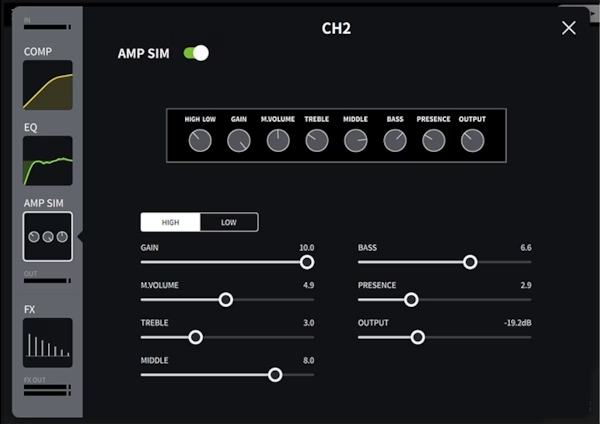The height and width of the screenshot is (424, 600).
Task: Close the CH2 settings dialog
Action: (569, 28)
